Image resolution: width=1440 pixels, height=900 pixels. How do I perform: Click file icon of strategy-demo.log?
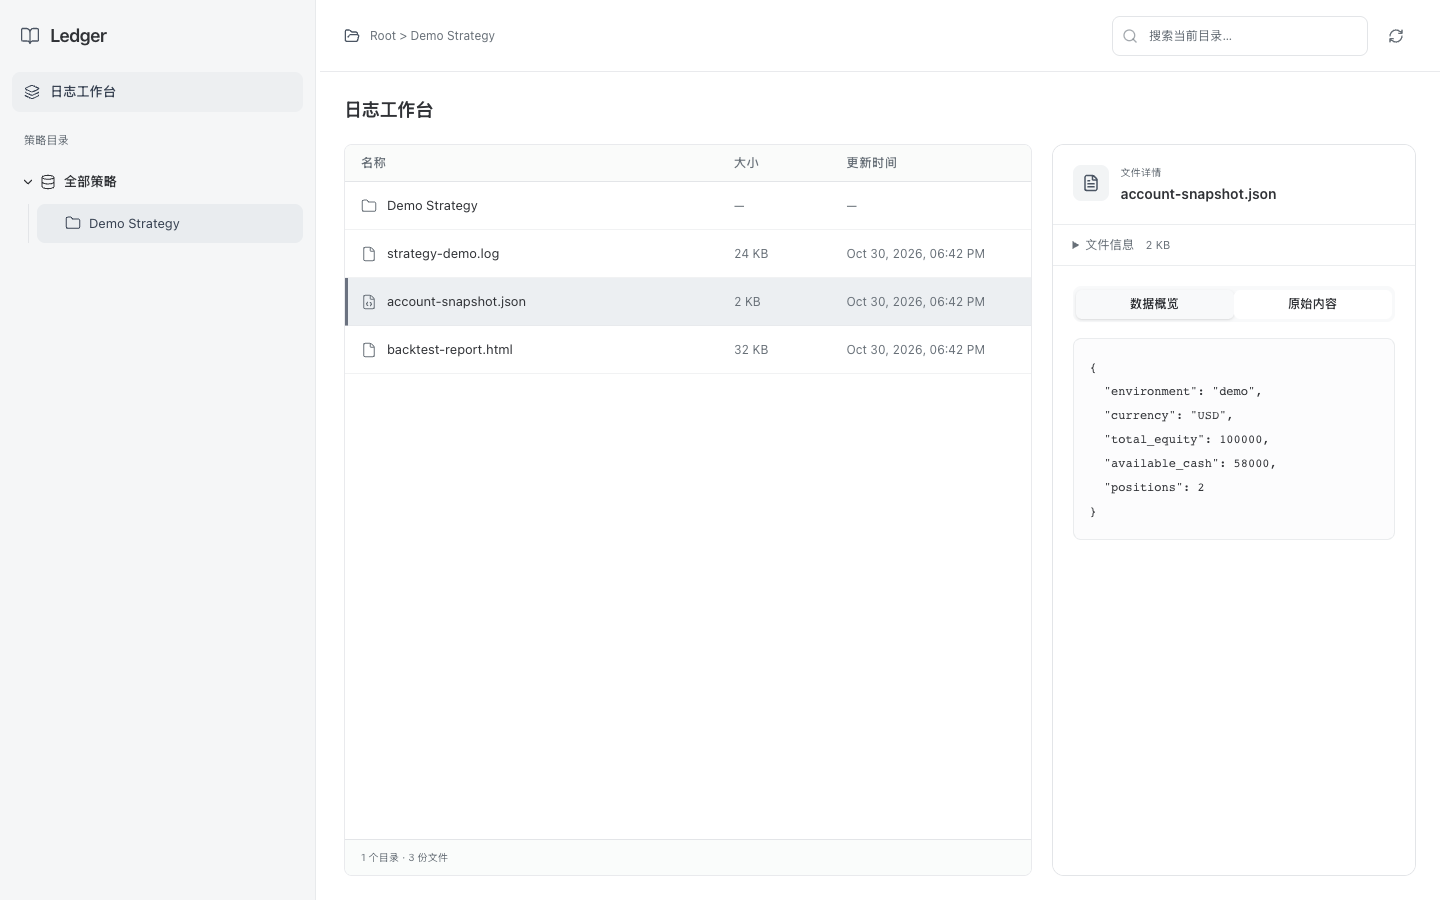369,254
